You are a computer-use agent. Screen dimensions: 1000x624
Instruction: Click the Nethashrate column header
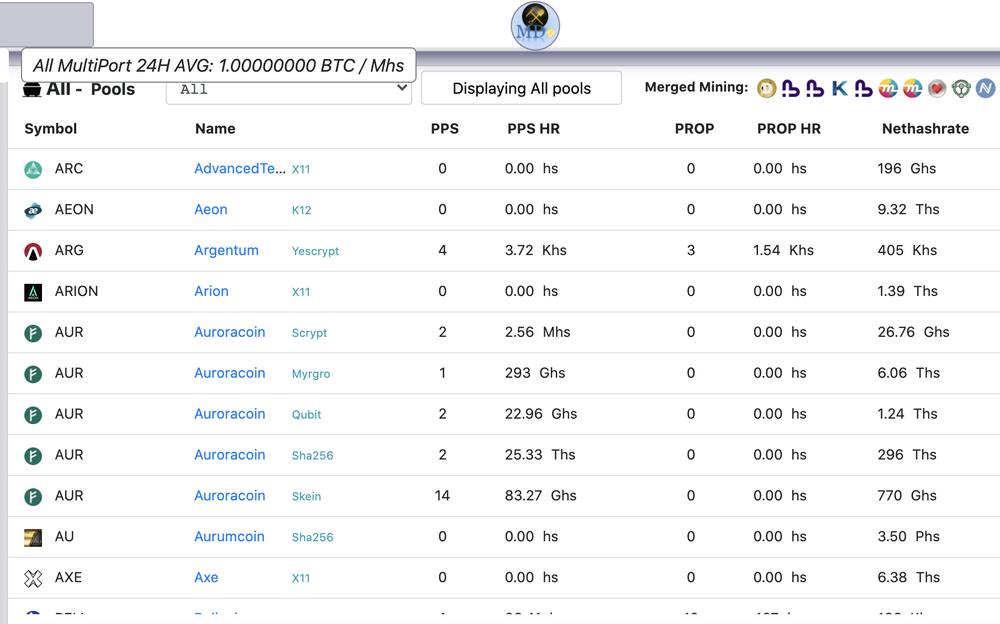click(925, 128)
